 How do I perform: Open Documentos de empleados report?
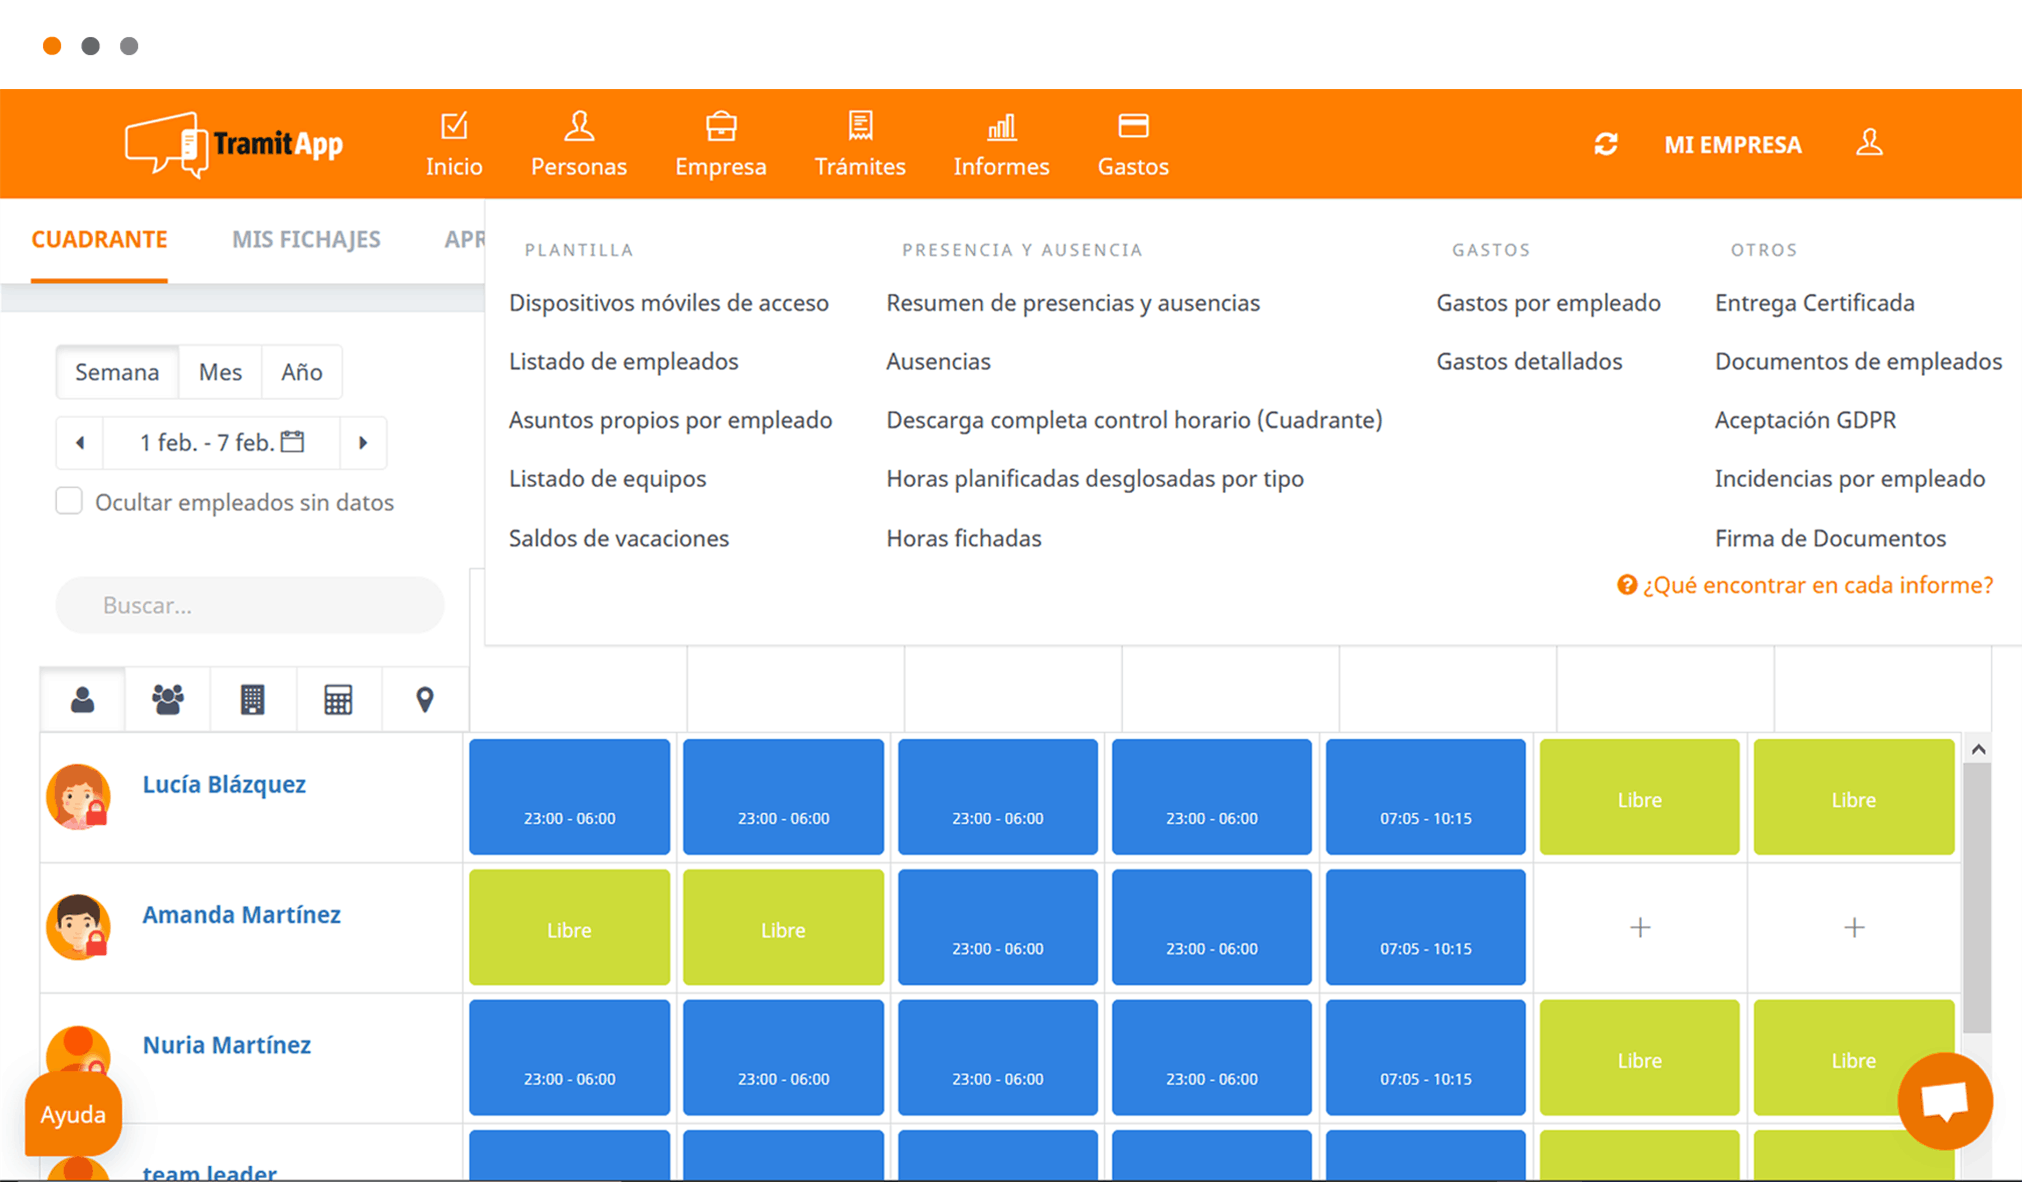[x=1859, y=361]
